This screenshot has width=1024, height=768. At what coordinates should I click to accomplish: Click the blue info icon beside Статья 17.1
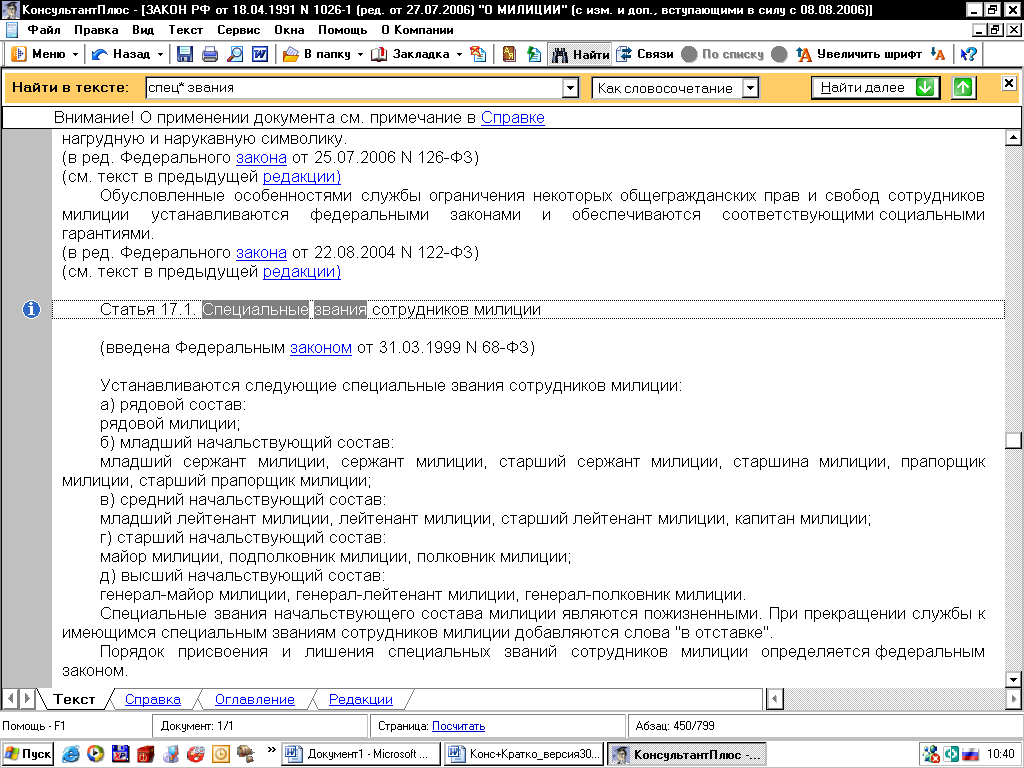(x=31, y=310)
